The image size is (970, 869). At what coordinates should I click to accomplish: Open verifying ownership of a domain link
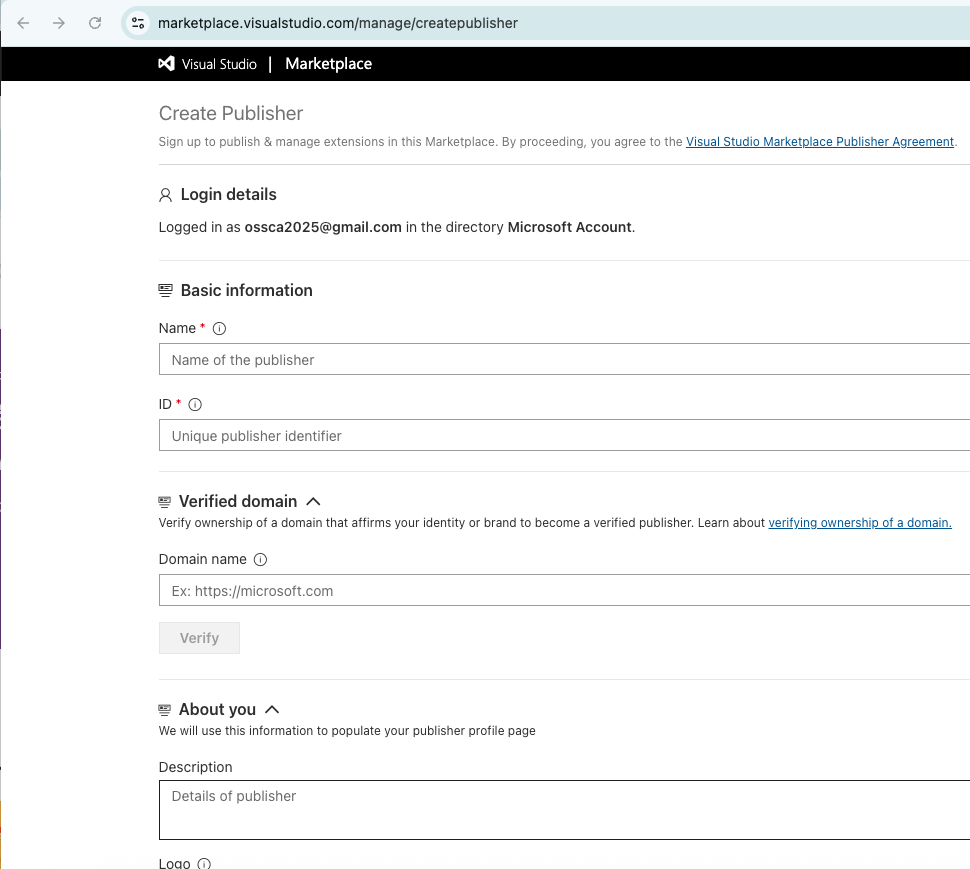point(860,523)
